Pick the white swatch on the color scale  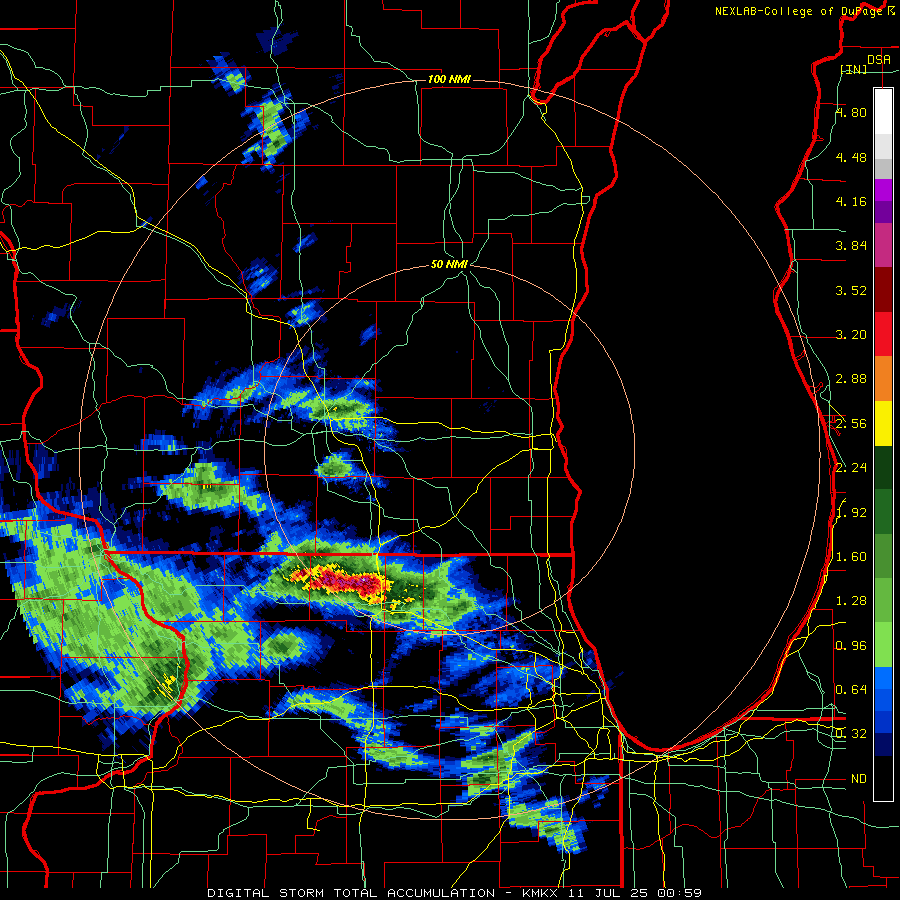pos(883,111)
